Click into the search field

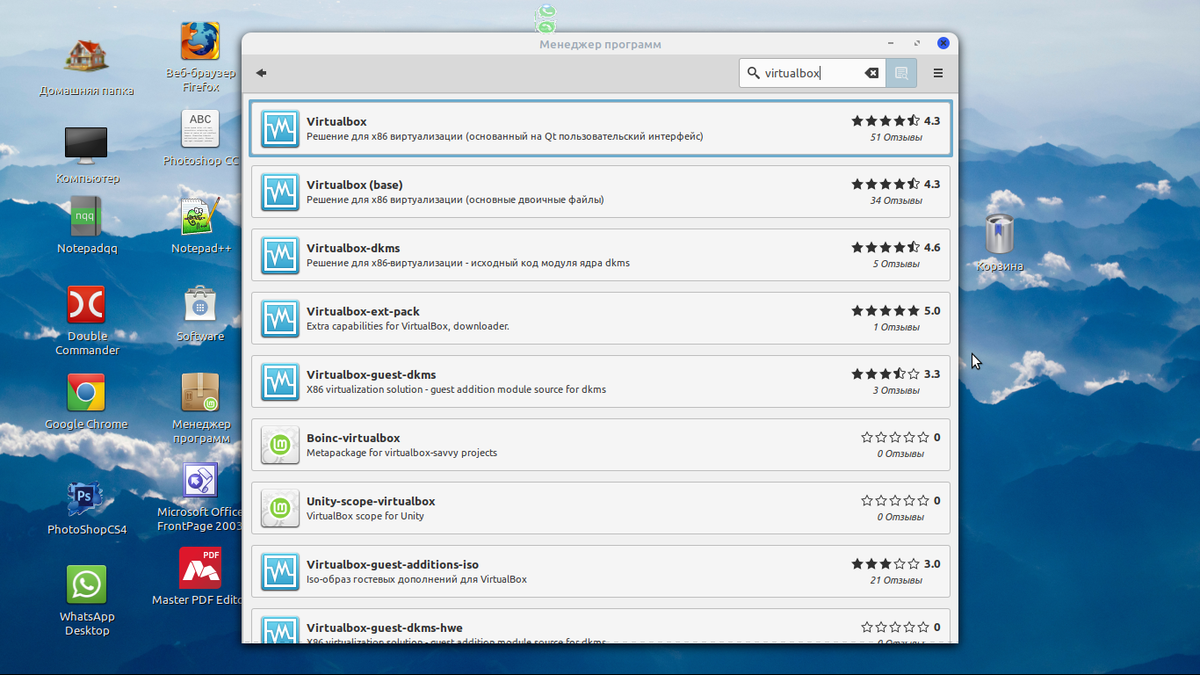[813, 73]
